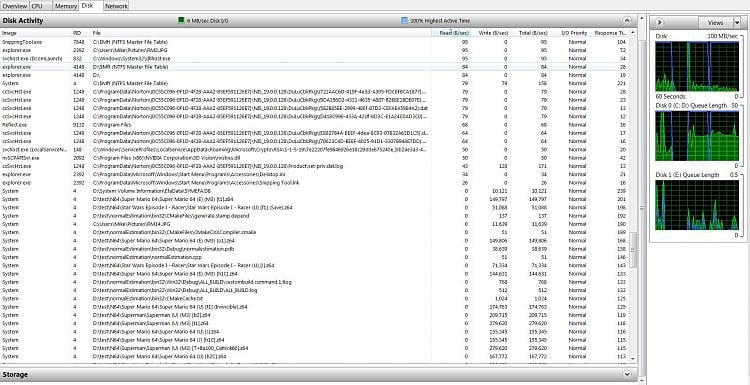750x385 pixels.
Task: Click the C:\Program Files path entry
Action: 112,125
